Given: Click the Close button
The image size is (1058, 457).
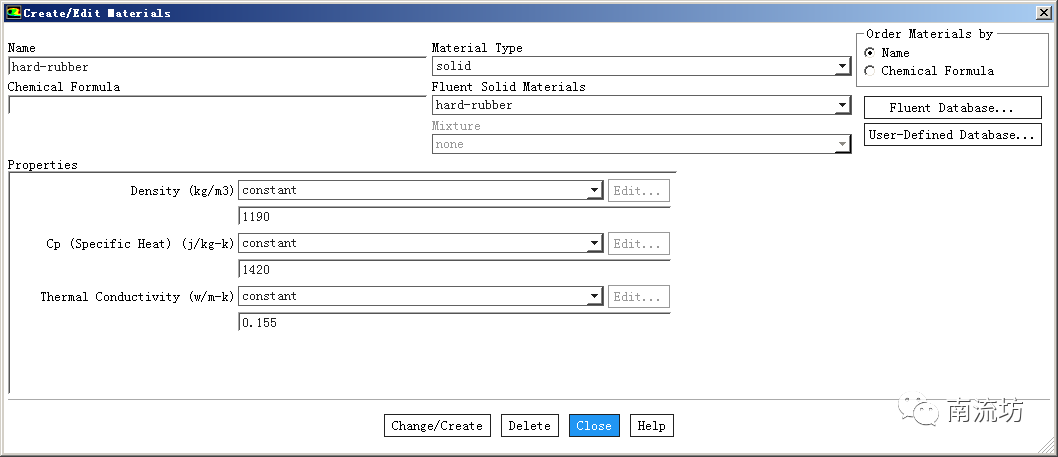Looking at the screenshot, I should coord(594,426).
